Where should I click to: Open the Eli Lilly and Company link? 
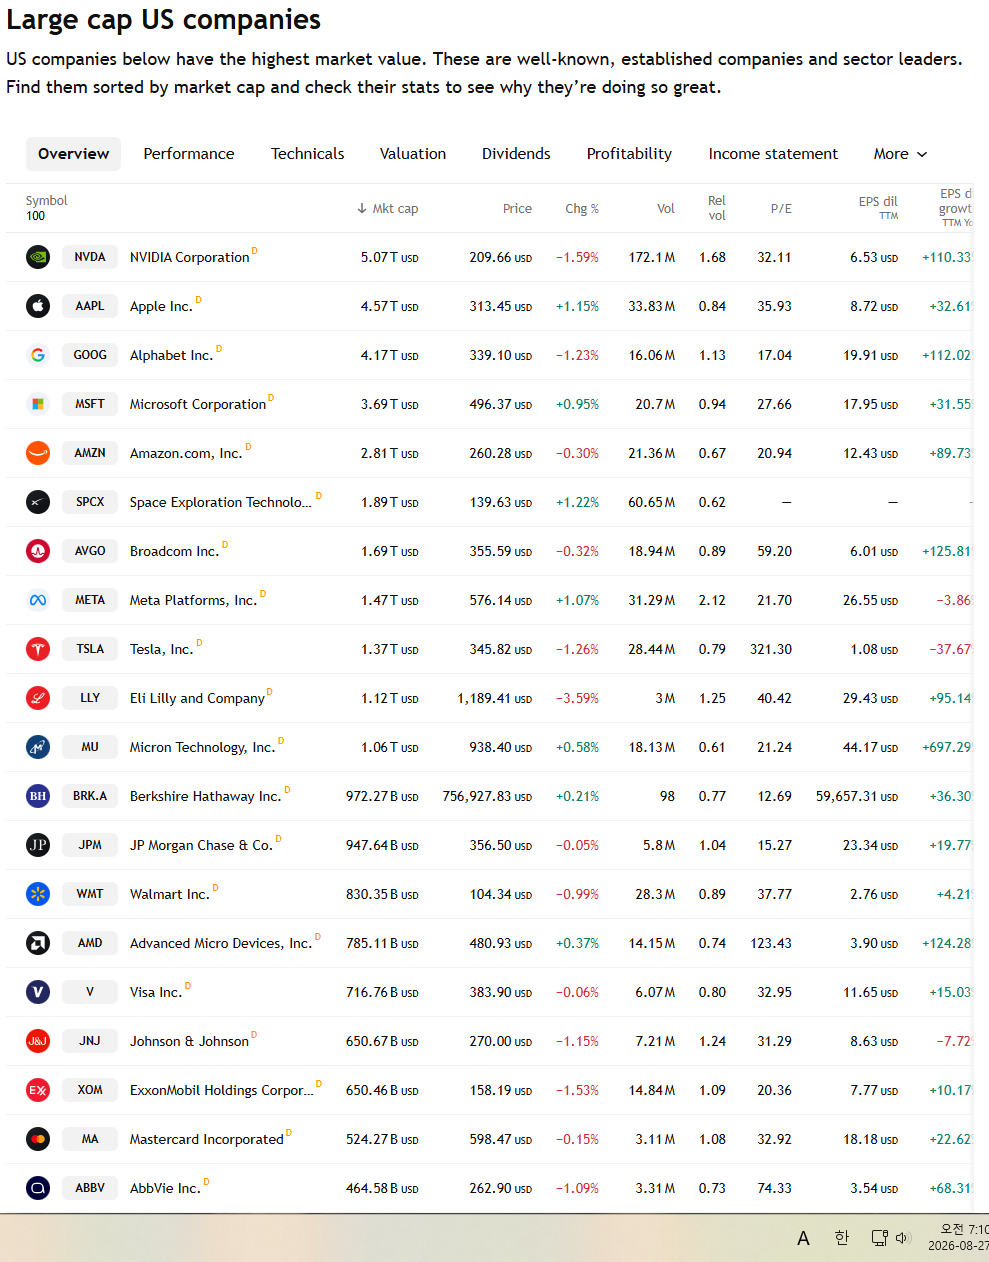(x=197, y=699)
